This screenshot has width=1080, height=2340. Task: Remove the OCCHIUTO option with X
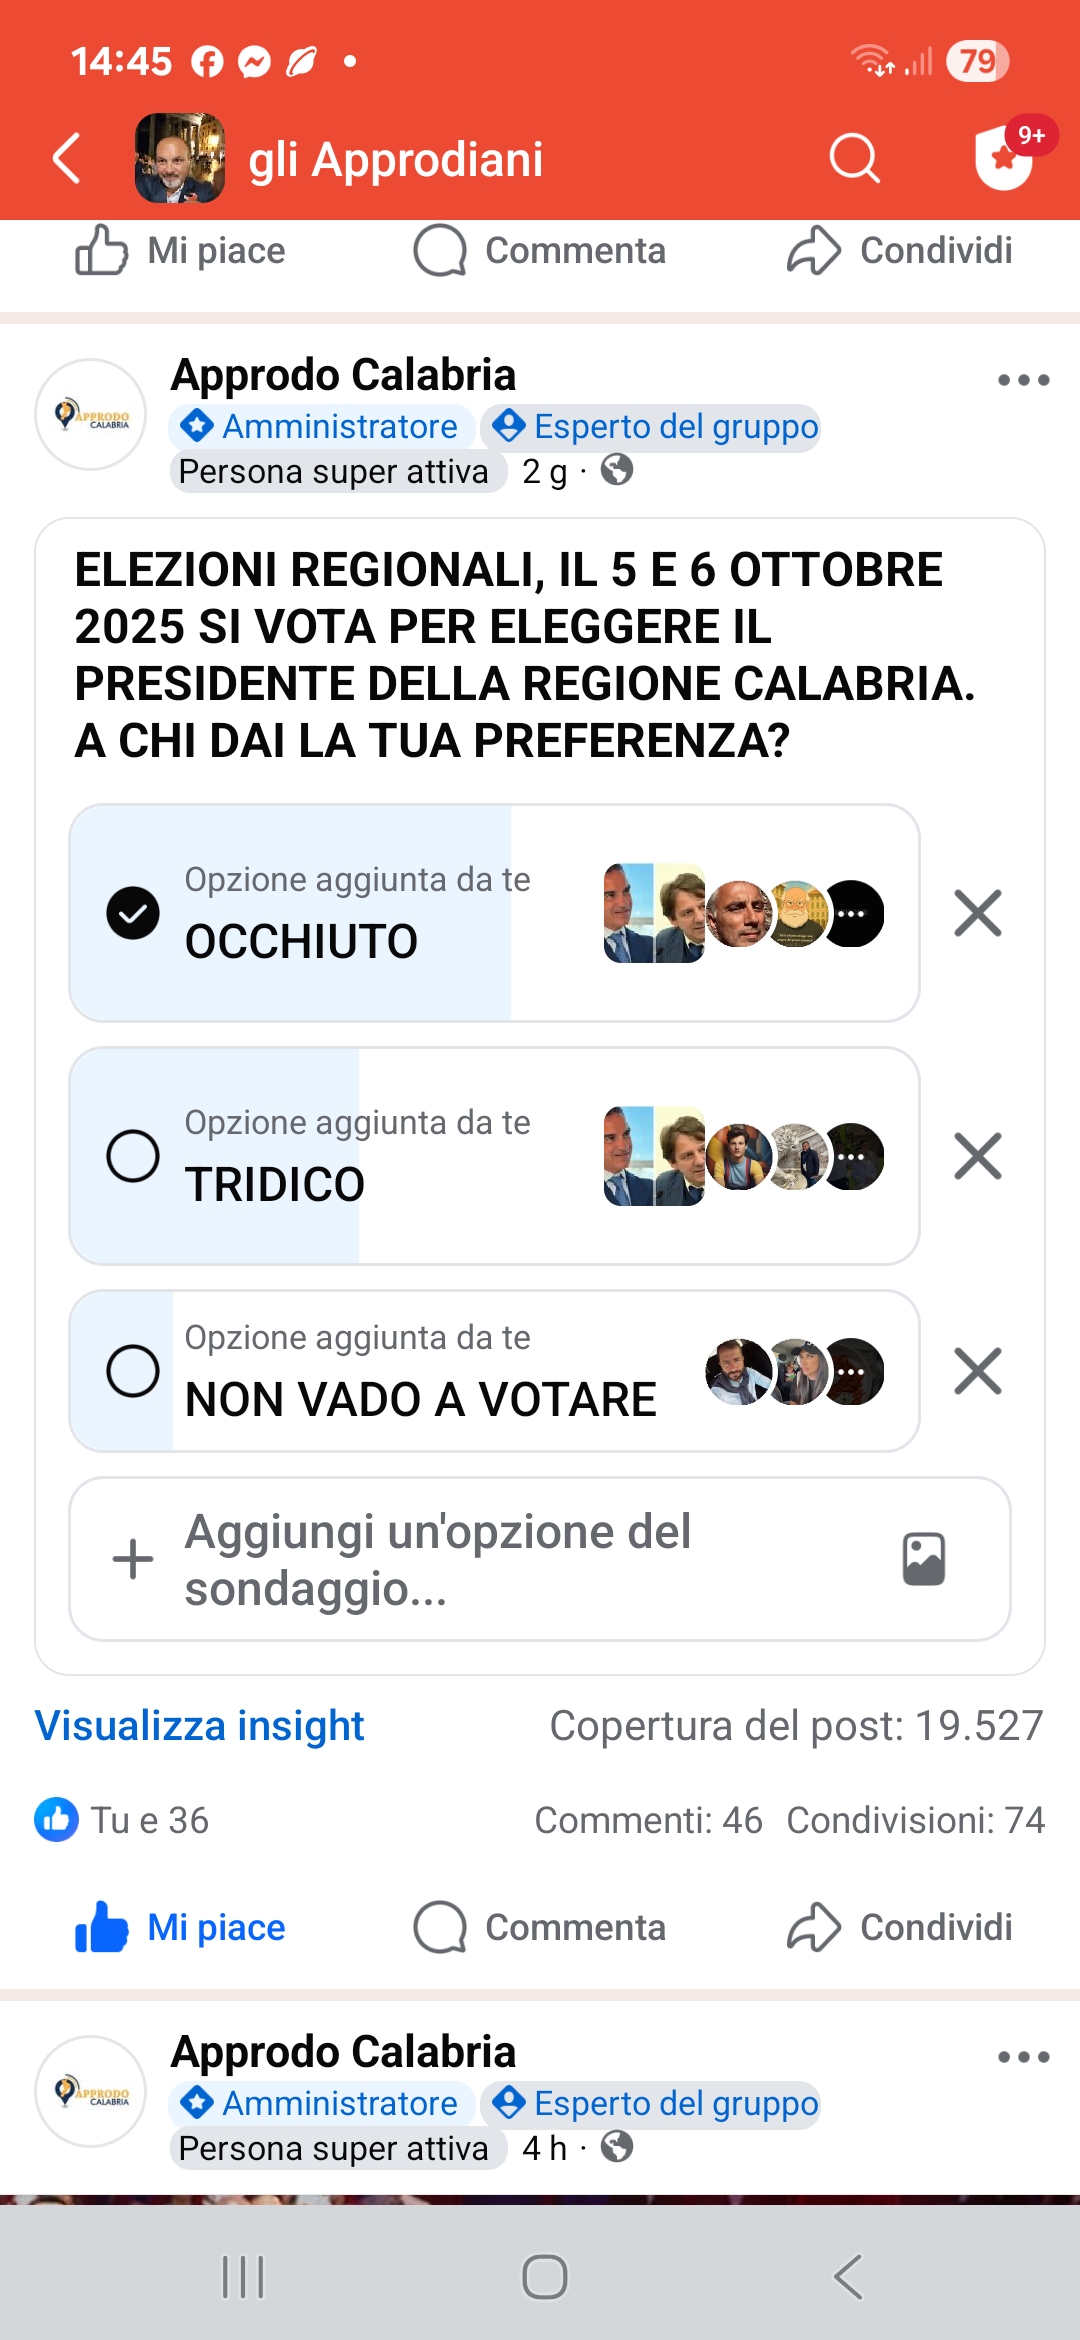coord(977,913)
